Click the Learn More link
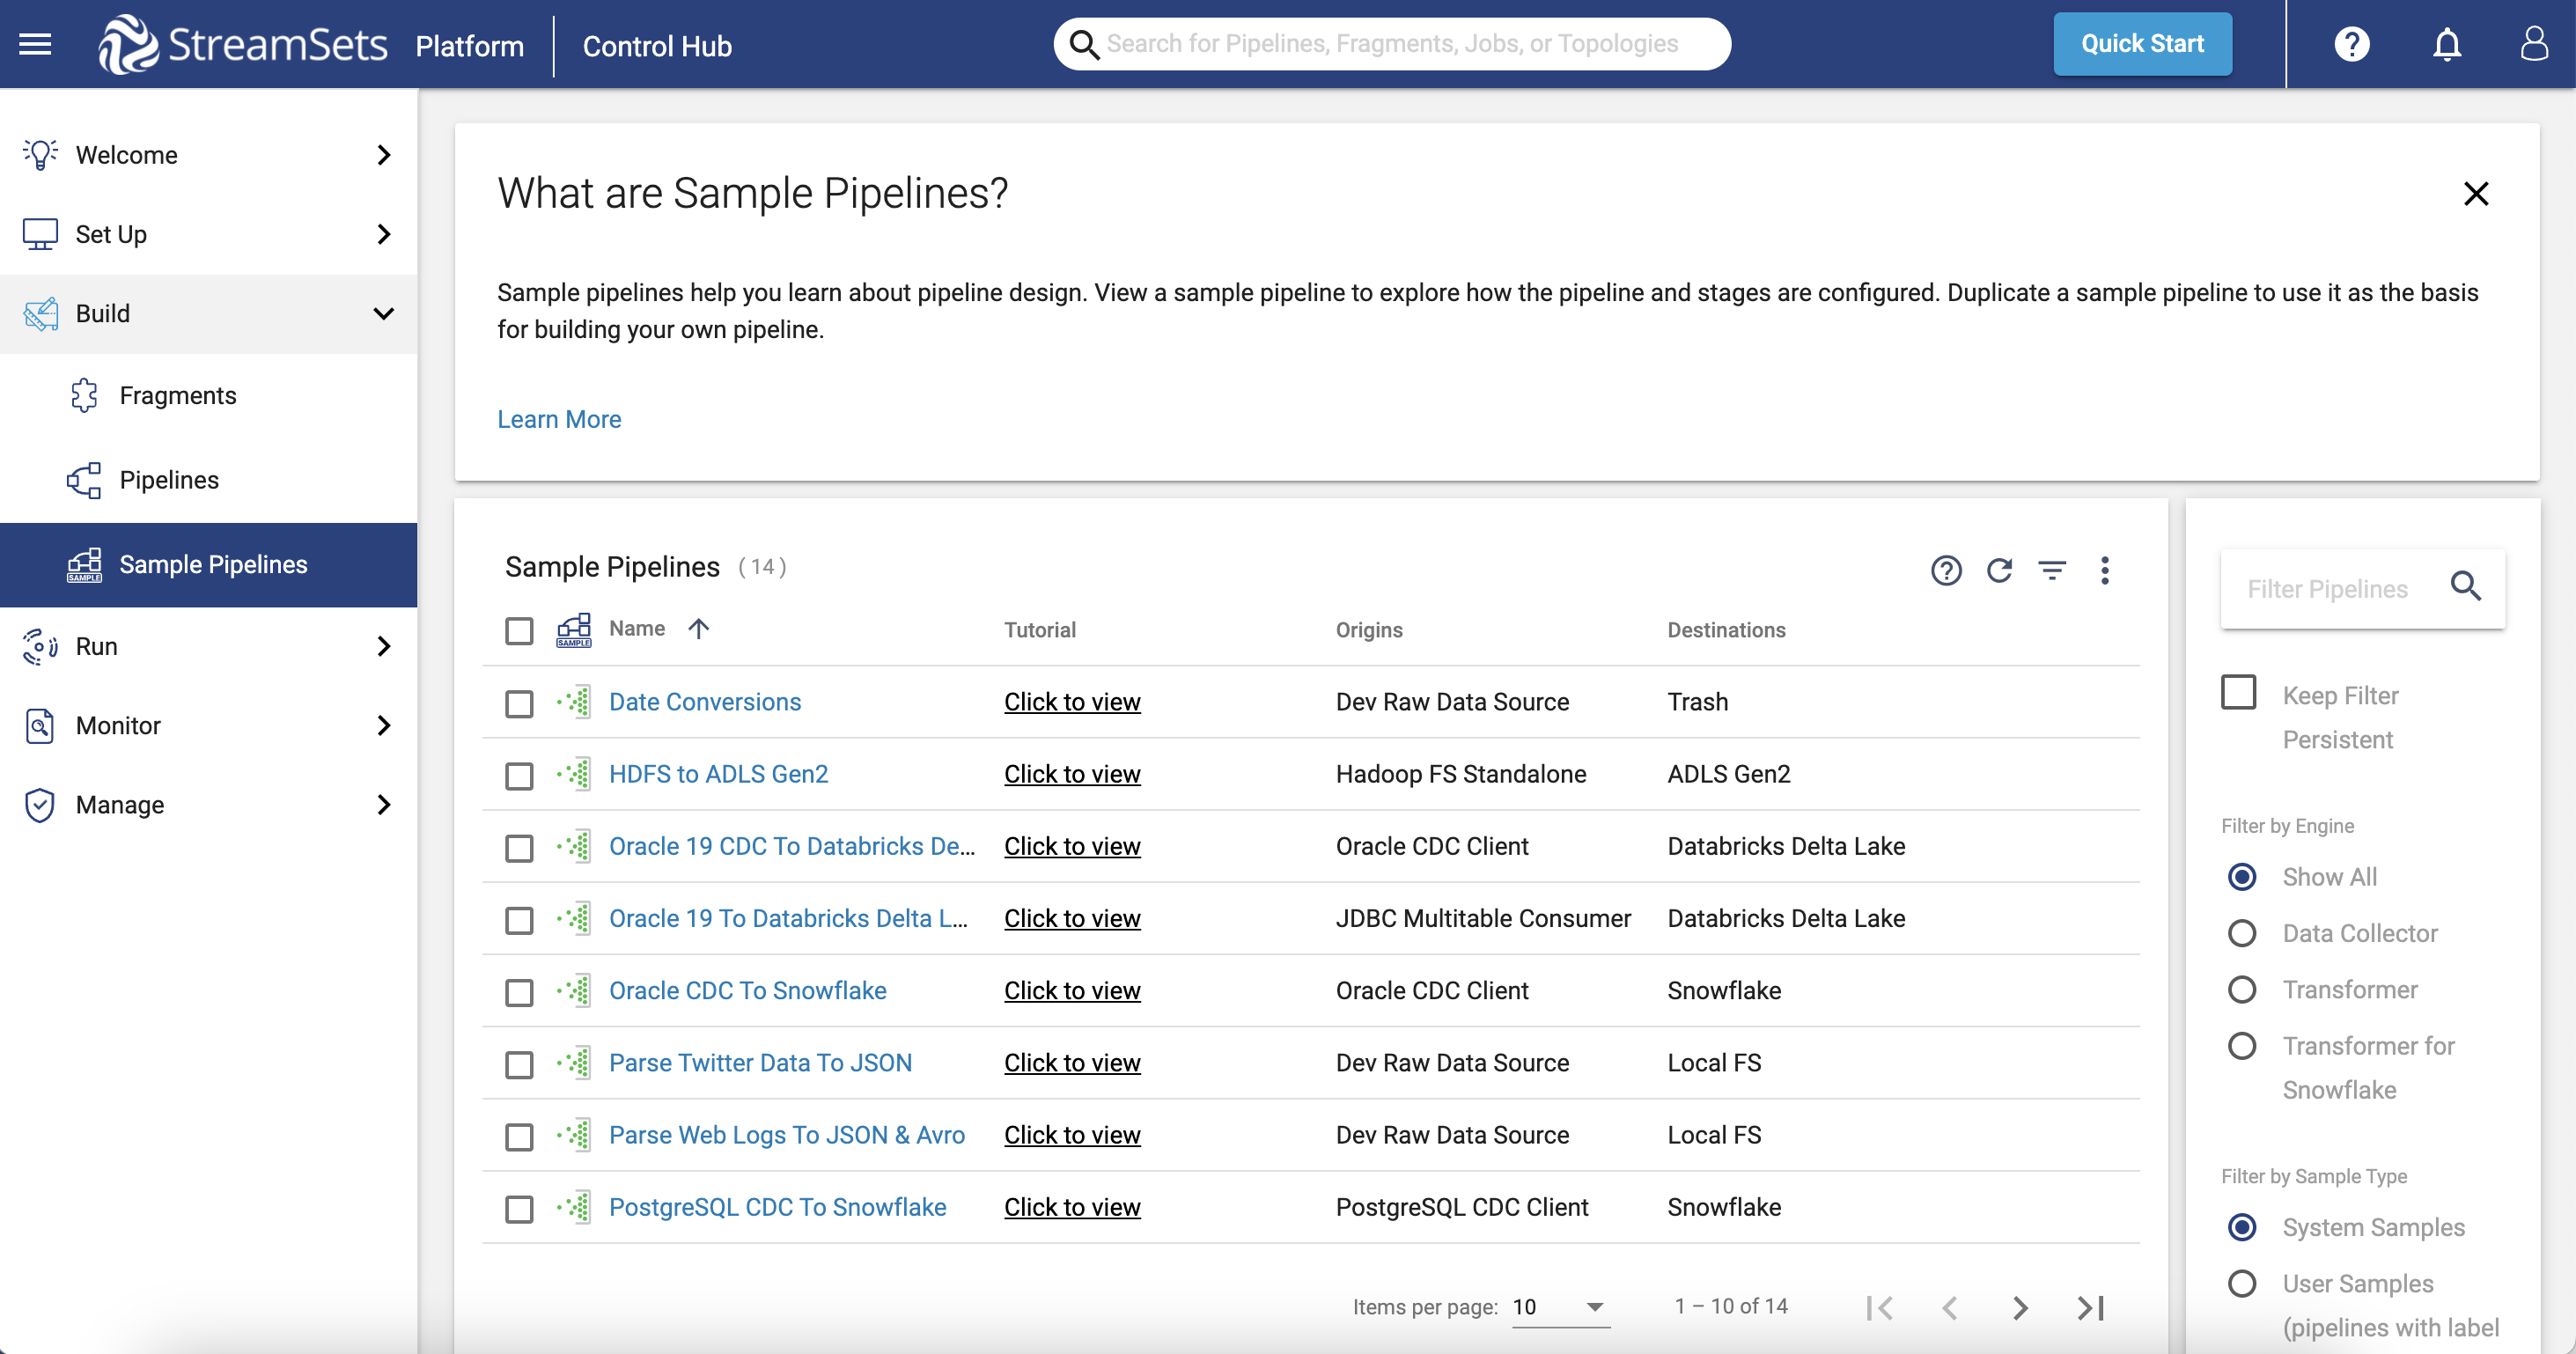This screenshot has height=1354, width=2576. tap(559, 419)
